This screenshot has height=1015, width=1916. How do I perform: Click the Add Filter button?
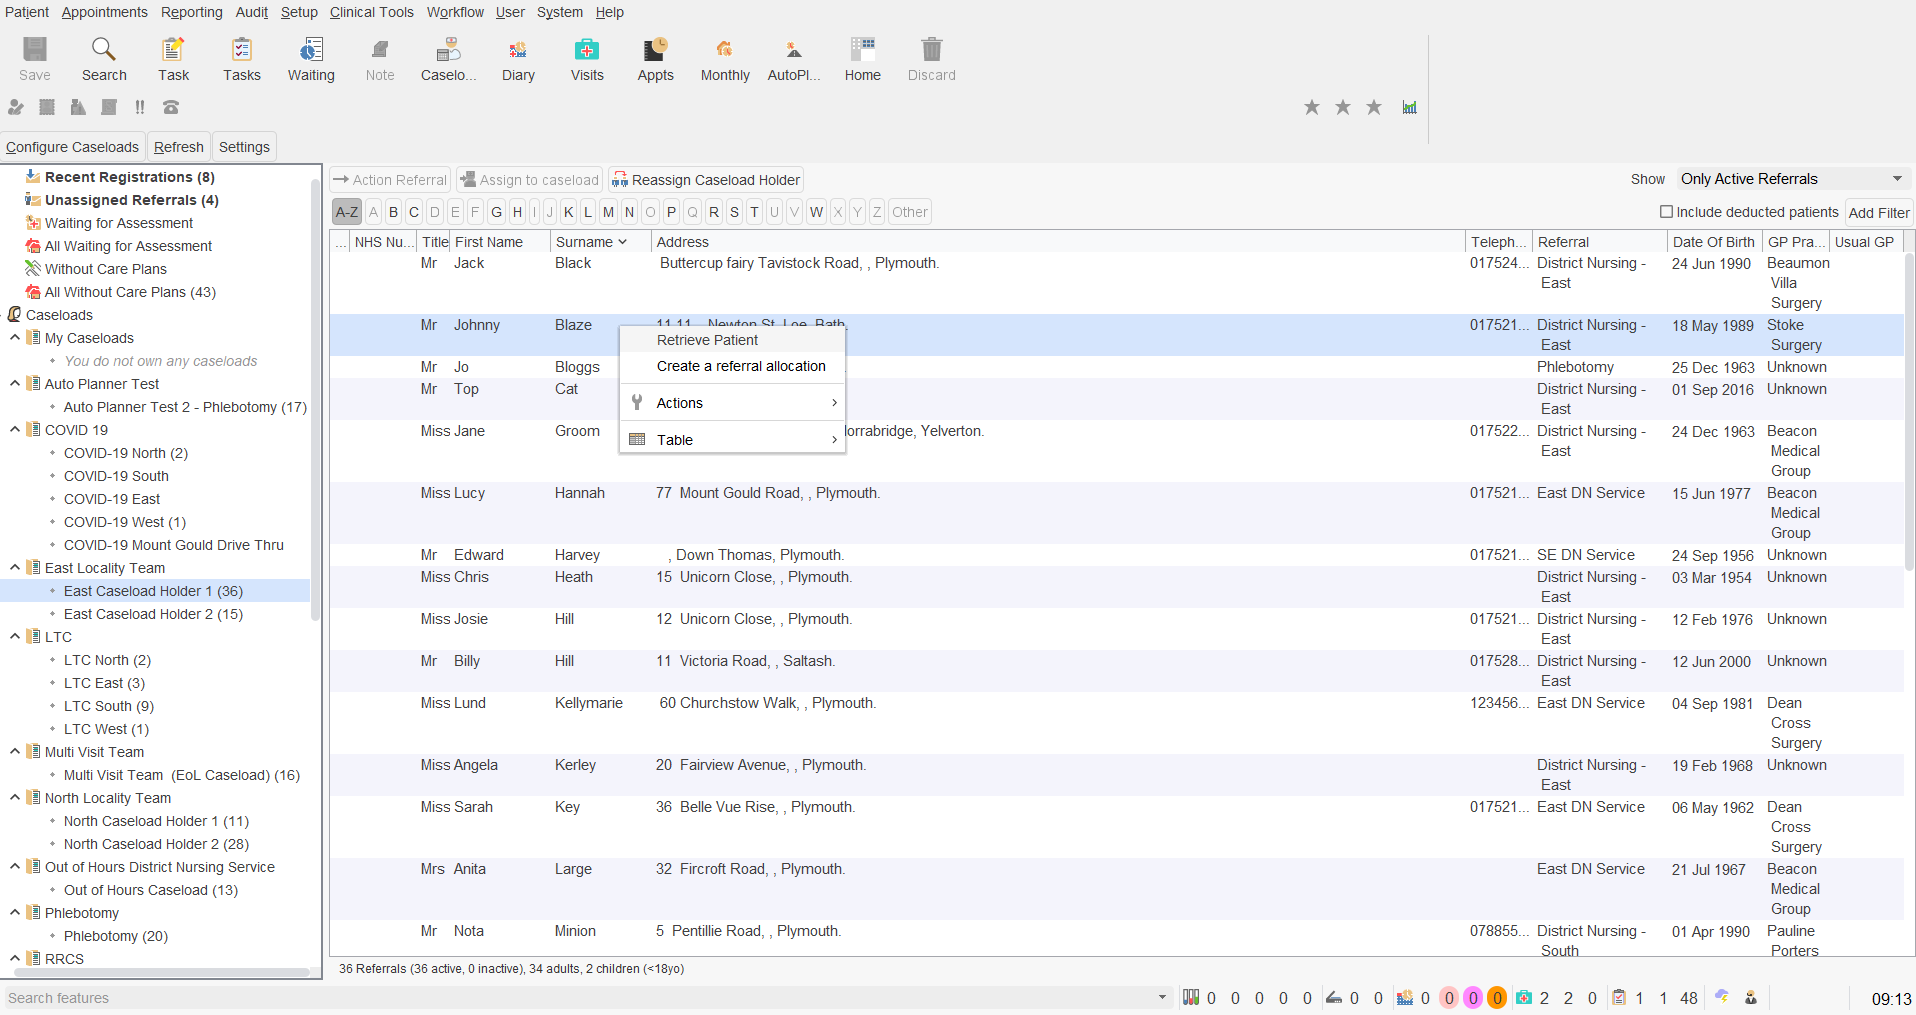(x=1879, y=212)
